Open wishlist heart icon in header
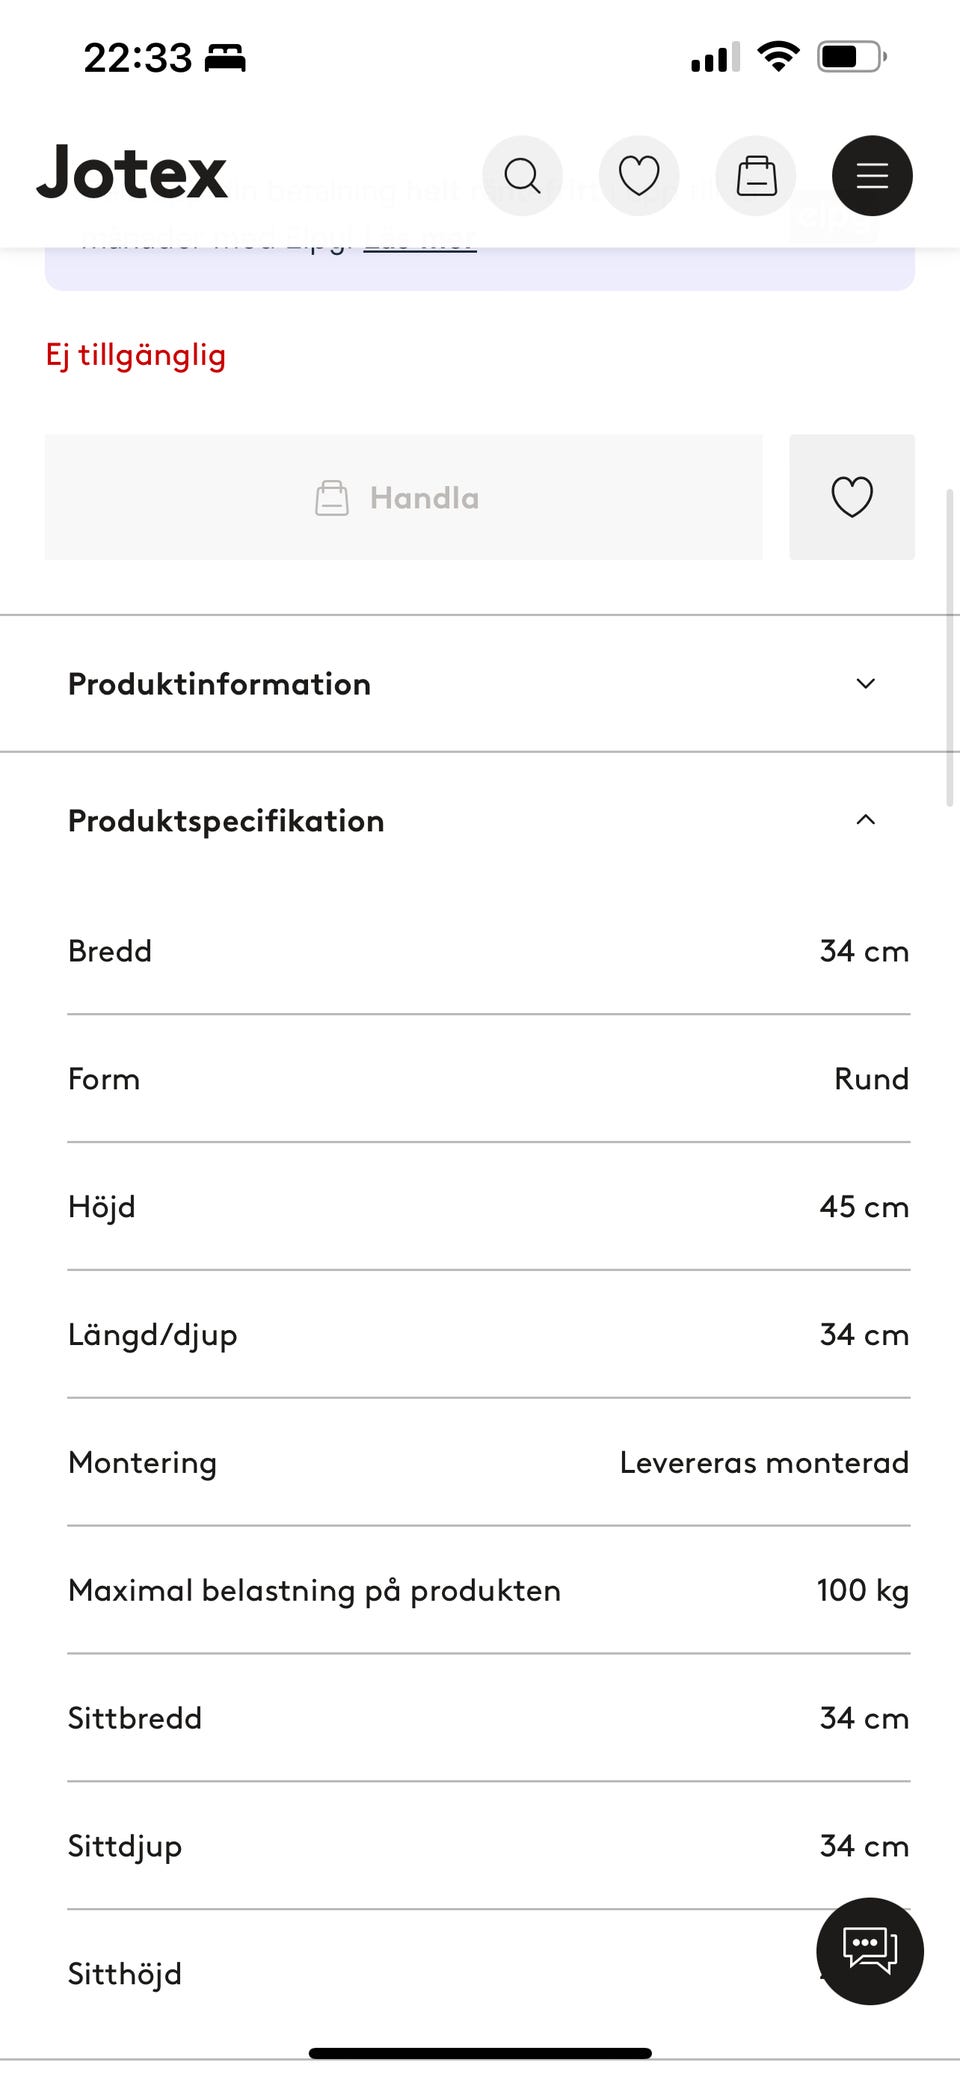This screenshot has height=2077, width=960. (x=639, y=176)
